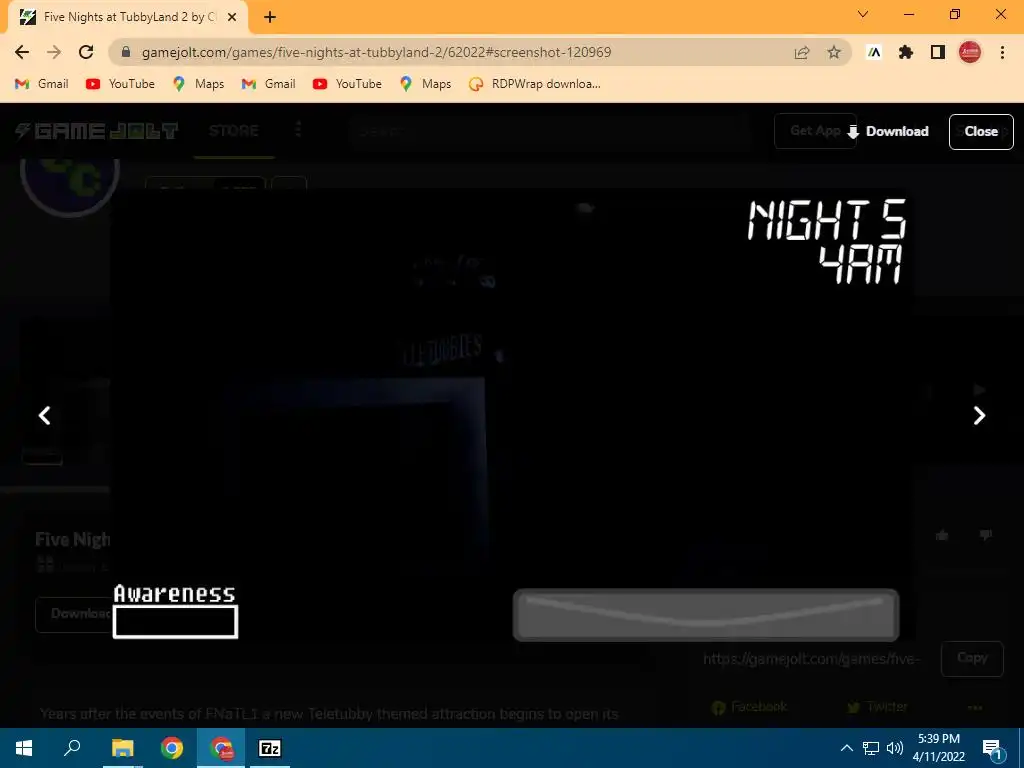The image size is (1024, 768).
Task: Click the browser Forward arrow
Action: 54,52
